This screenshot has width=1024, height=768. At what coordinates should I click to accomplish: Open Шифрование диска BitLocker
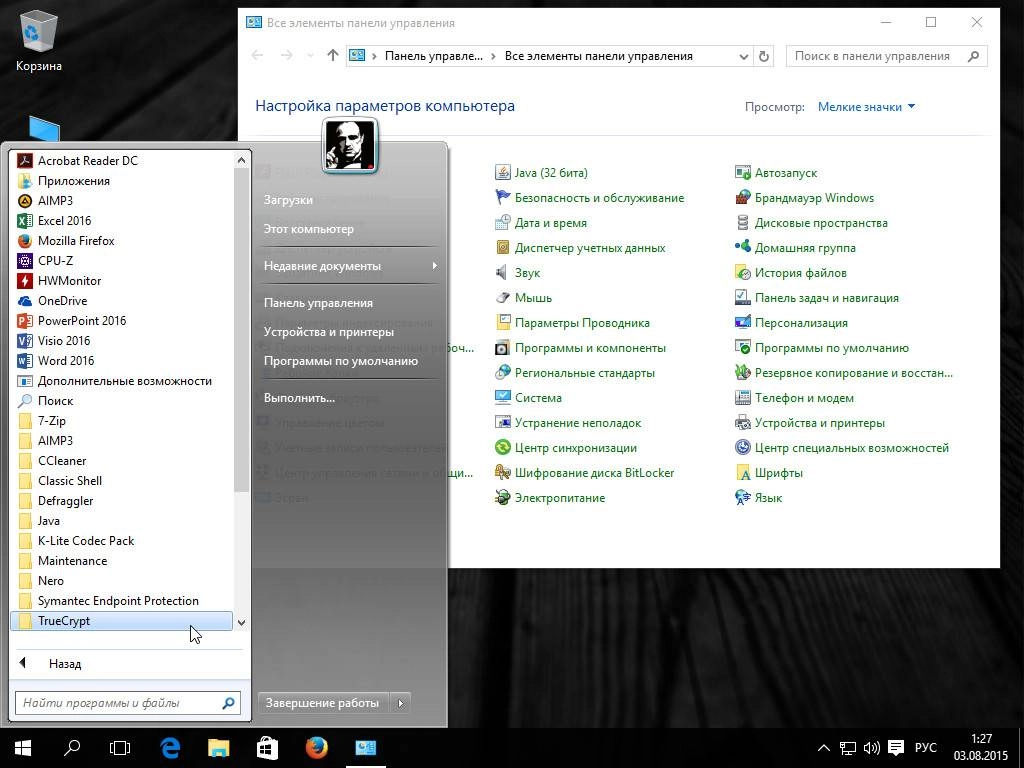tap(584, 473)
